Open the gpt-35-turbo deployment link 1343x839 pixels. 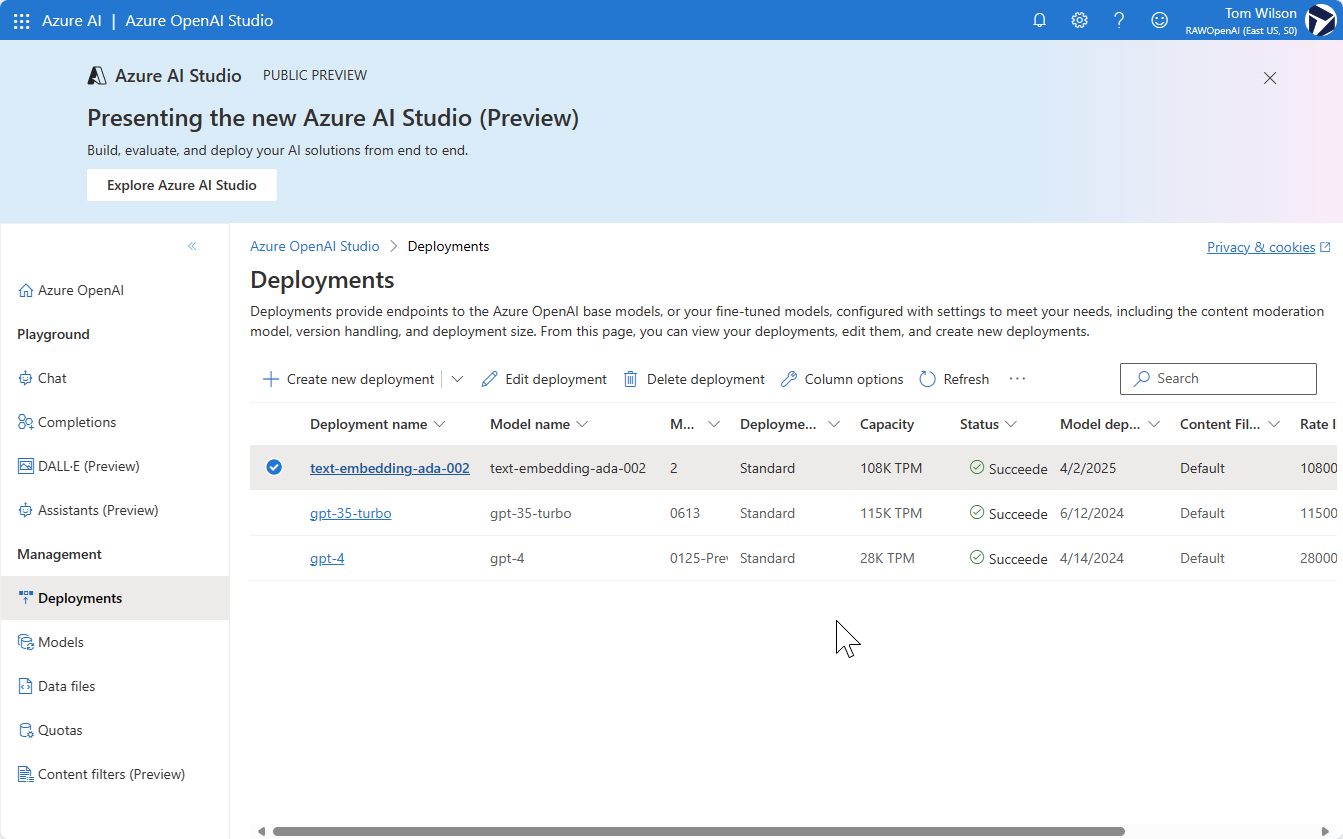tap(351, 513)
